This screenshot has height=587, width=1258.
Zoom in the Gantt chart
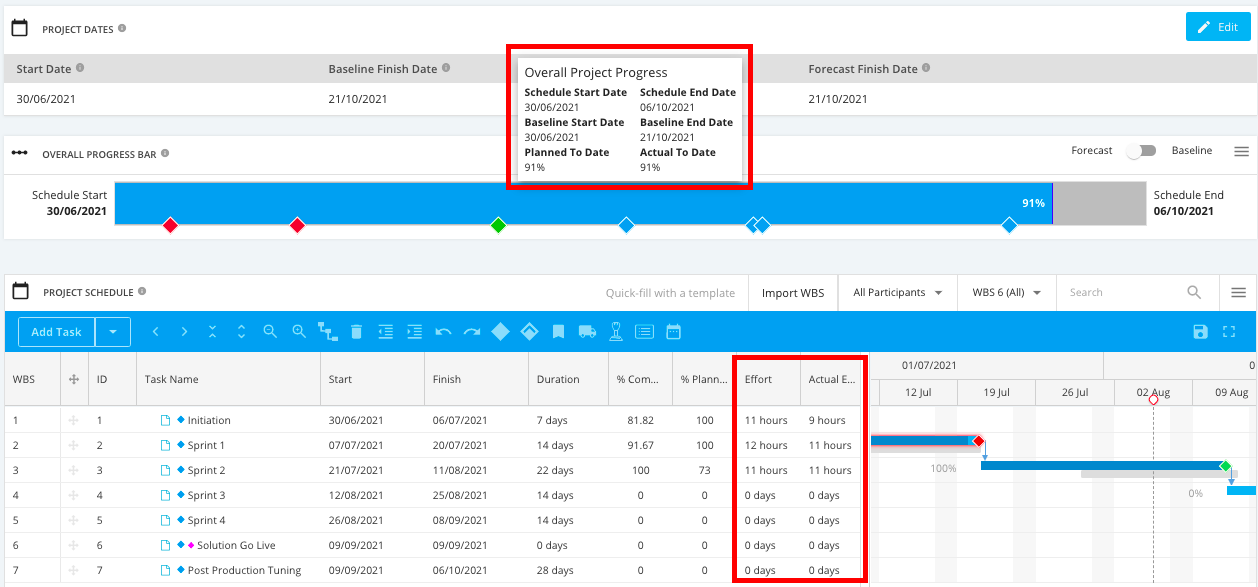pos(298,331)
